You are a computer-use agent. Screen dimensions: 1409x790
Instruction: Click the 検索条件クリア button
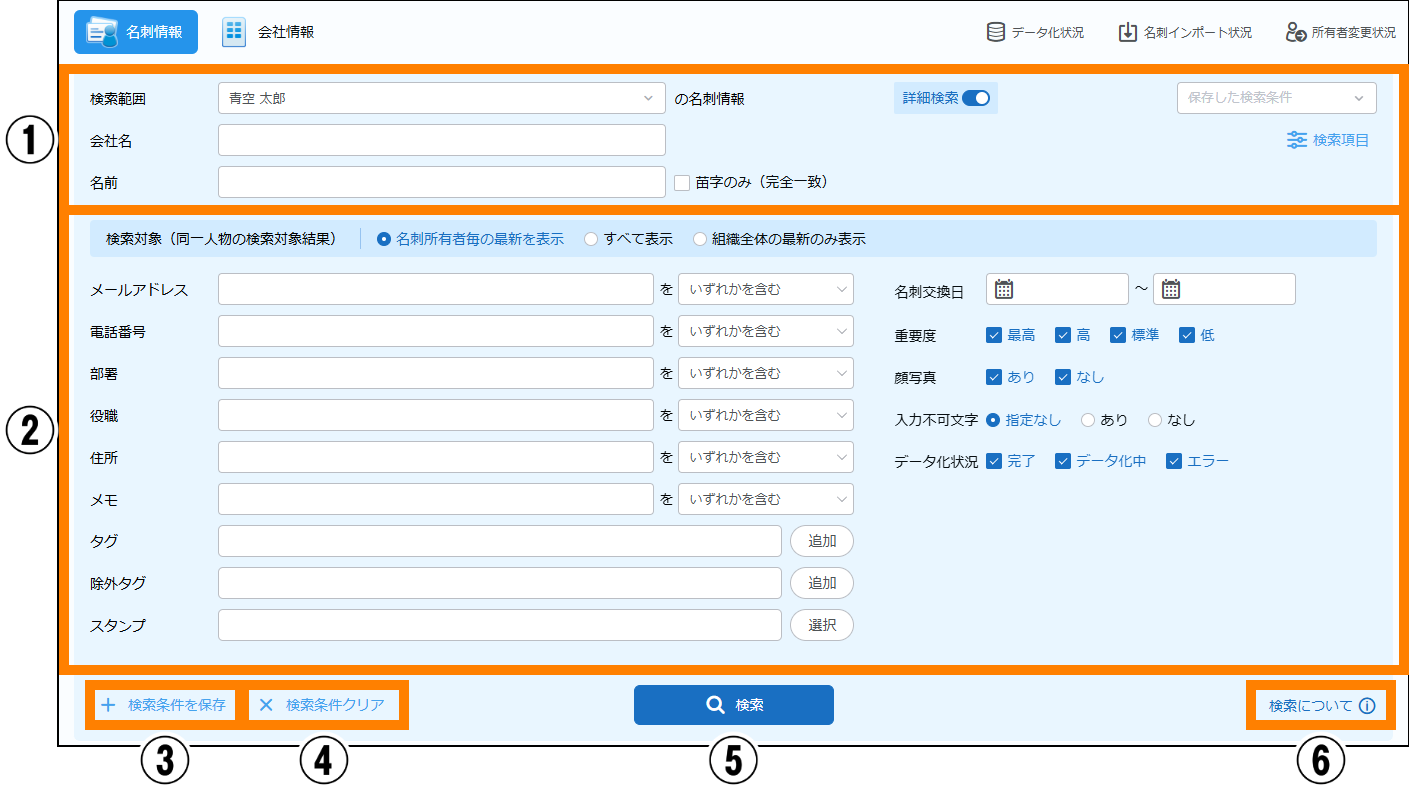pos(324,705)
